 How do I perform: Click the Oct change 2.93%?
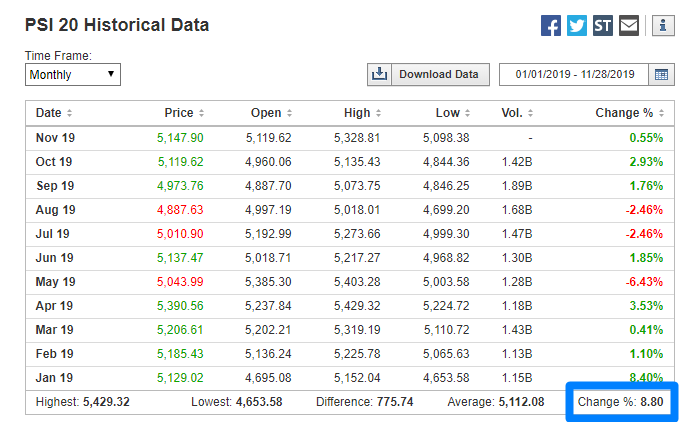646,162
